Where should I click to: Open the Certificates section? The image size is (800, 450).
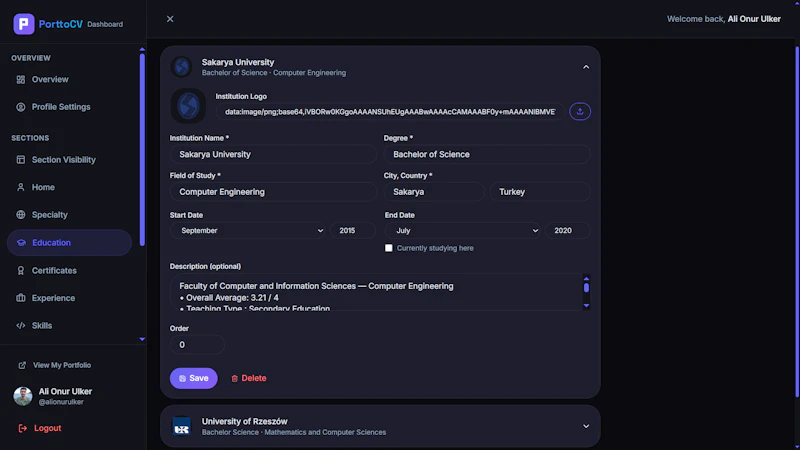point(69,270)
